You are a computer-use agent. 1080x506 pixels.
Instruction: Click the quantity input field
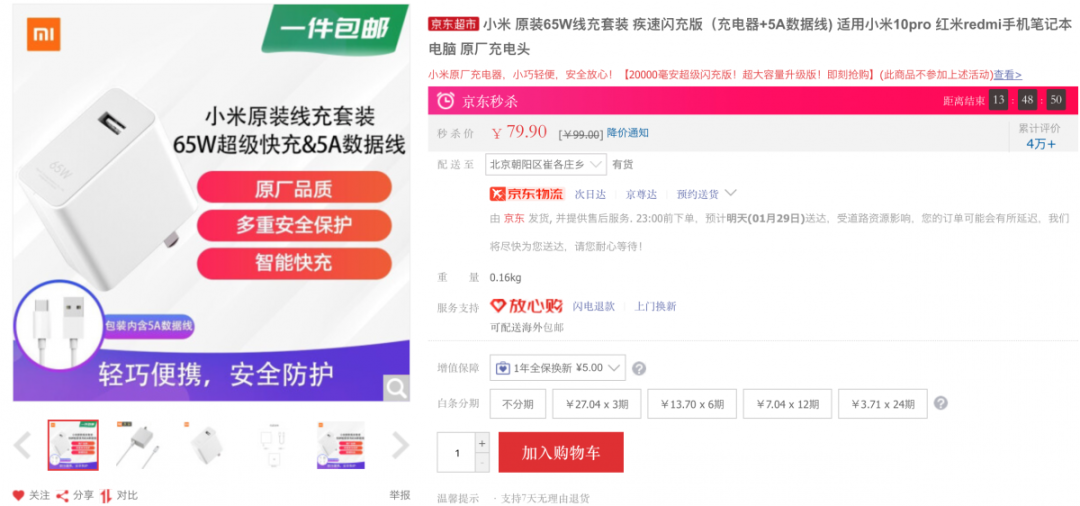tap(457, 453)
